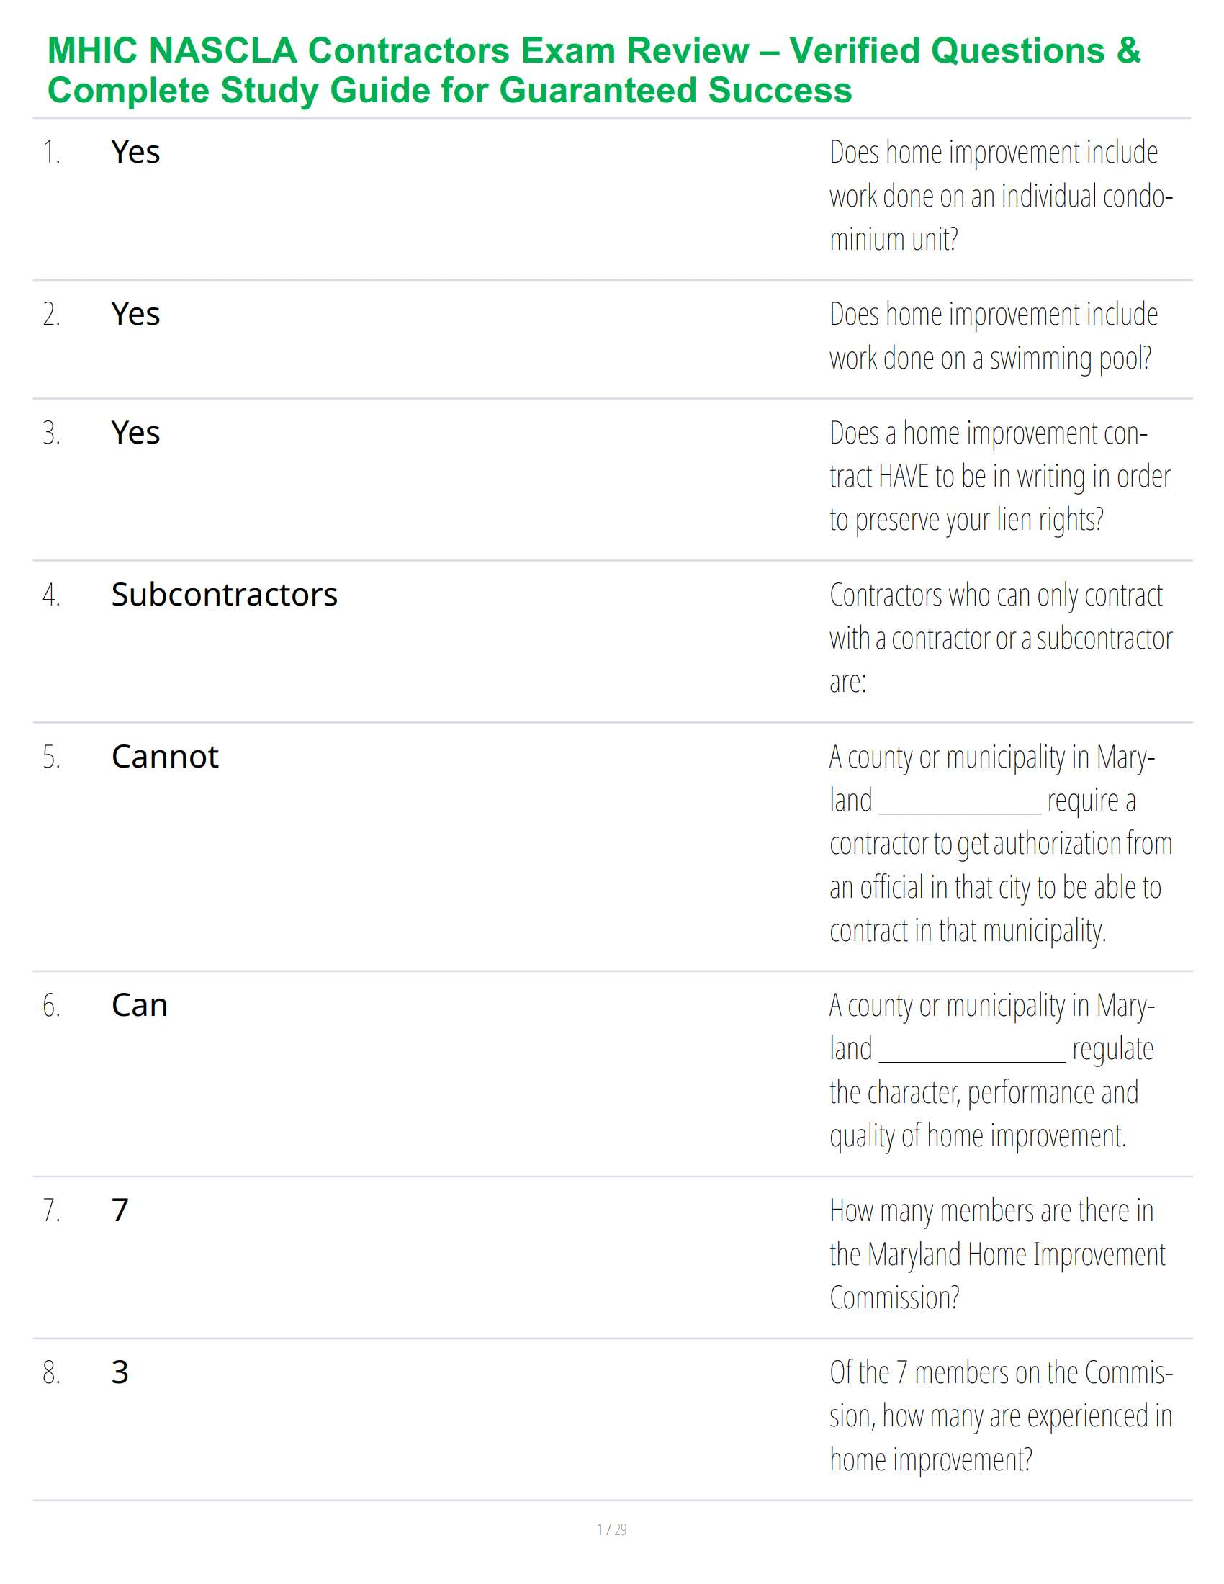
Task: Click the condominium unit question text
Action: 1000,196
